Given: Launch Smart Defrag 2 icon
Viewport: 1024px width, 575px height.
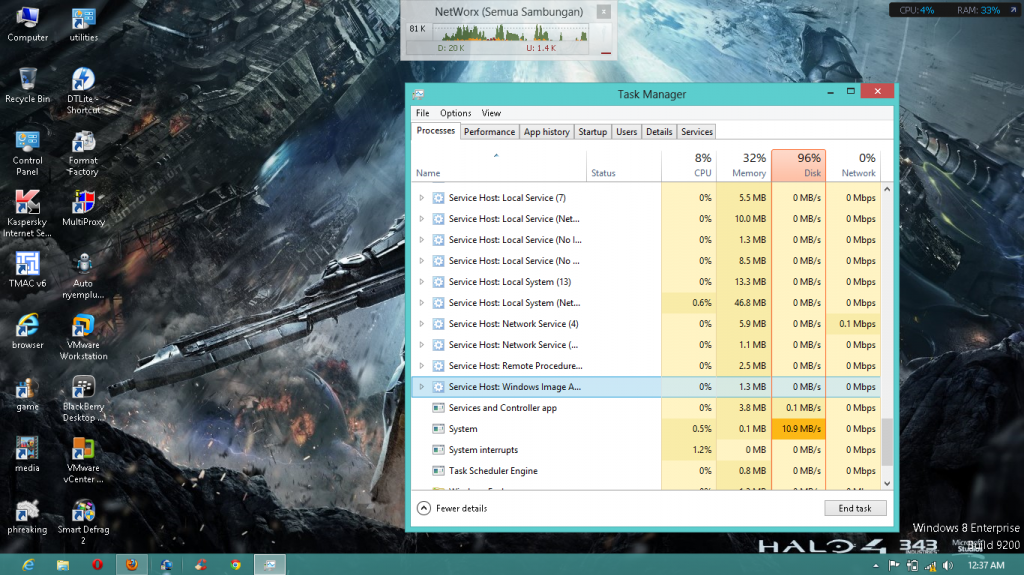Looking at the screenshot, I should click(84, 521).
